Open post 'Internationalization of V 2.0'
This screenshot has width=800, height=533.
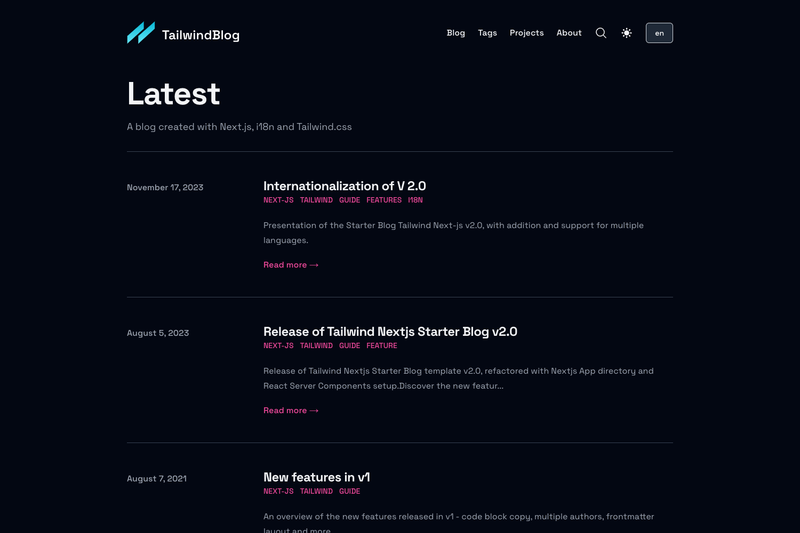click(344, 186)
